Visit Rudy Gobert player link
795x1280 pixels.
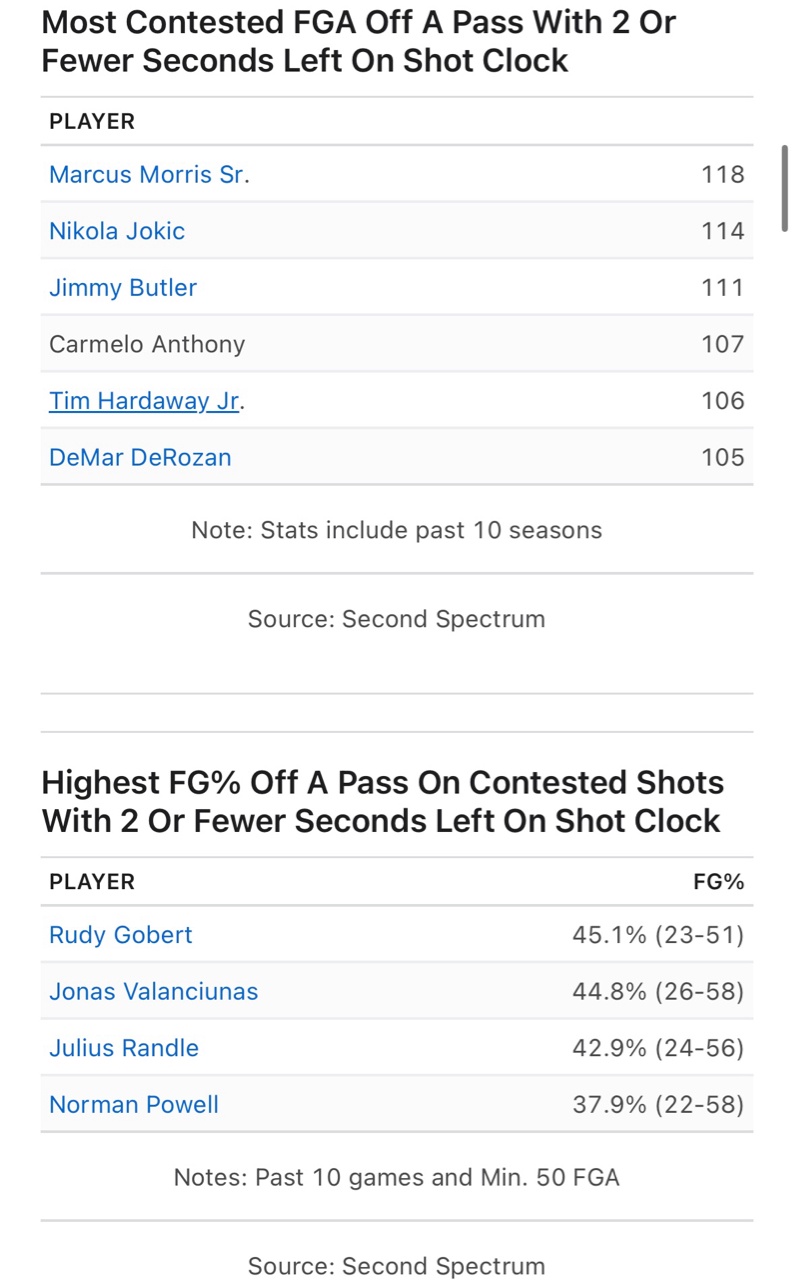(121, 935)
